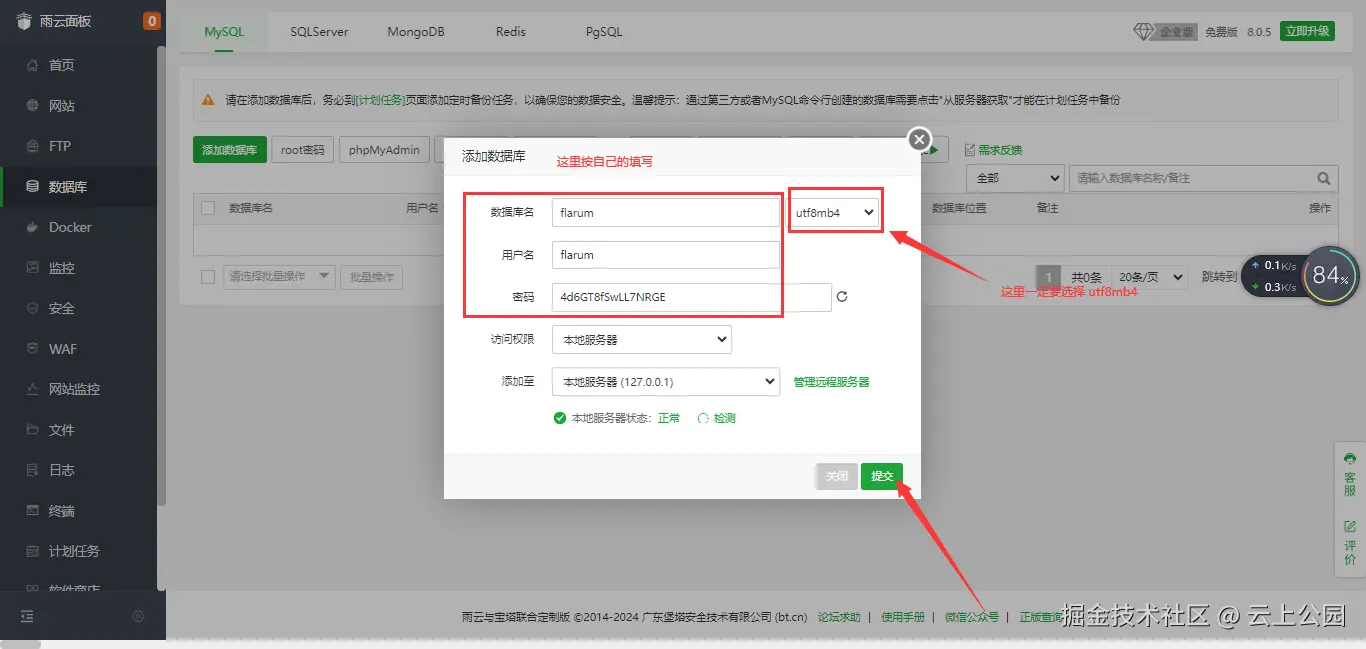The width and height of the screenshot is (1366, 649).
Task: Click the 批量操作 button
Action: 372,277
